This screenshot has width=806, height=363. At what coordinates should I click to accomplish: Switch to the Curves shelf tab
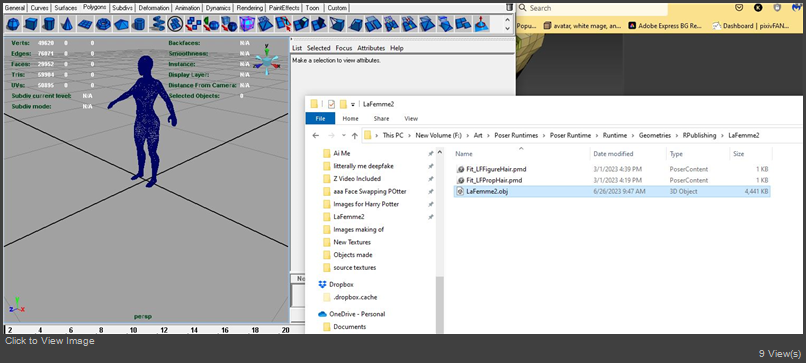(39, 8)
